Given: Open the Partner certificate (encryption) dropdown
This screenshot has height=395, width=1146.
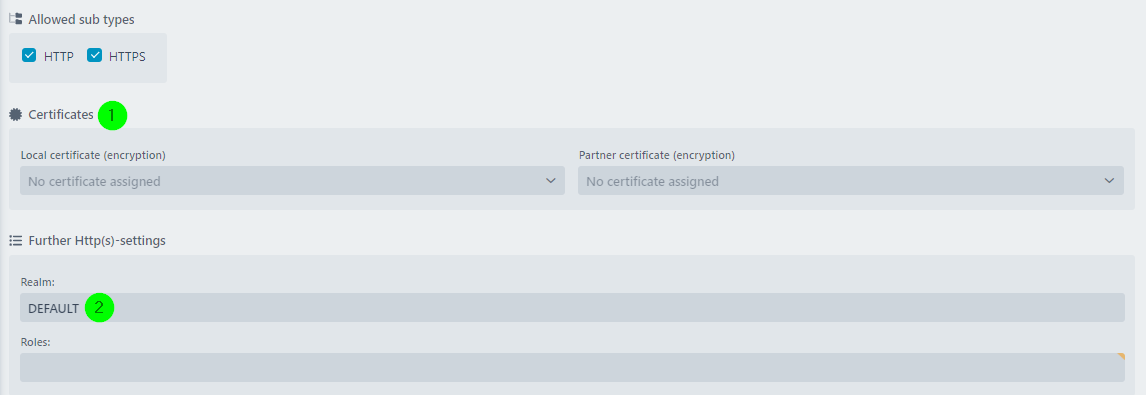Looking at the screenshot, I should point(851,181).
